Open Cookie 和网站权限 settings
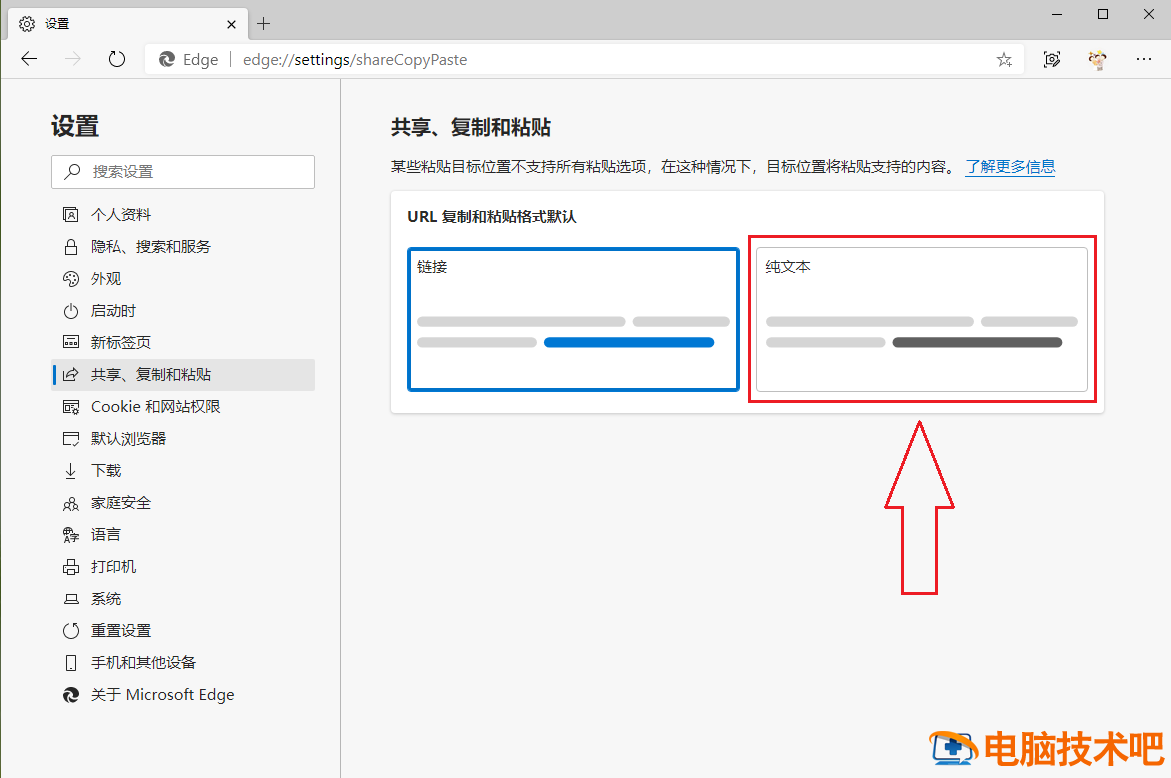The width and height of the screenshot is (1171, 778). 163,406
